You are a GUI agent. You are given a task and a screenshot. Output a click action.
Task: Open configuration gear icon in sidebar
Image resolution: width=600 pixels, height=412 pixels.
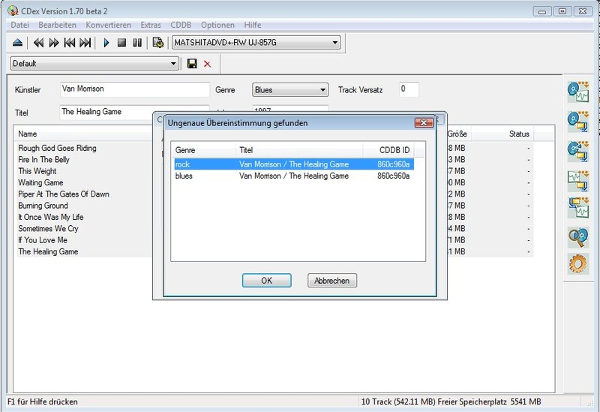[x=578, y=264]
